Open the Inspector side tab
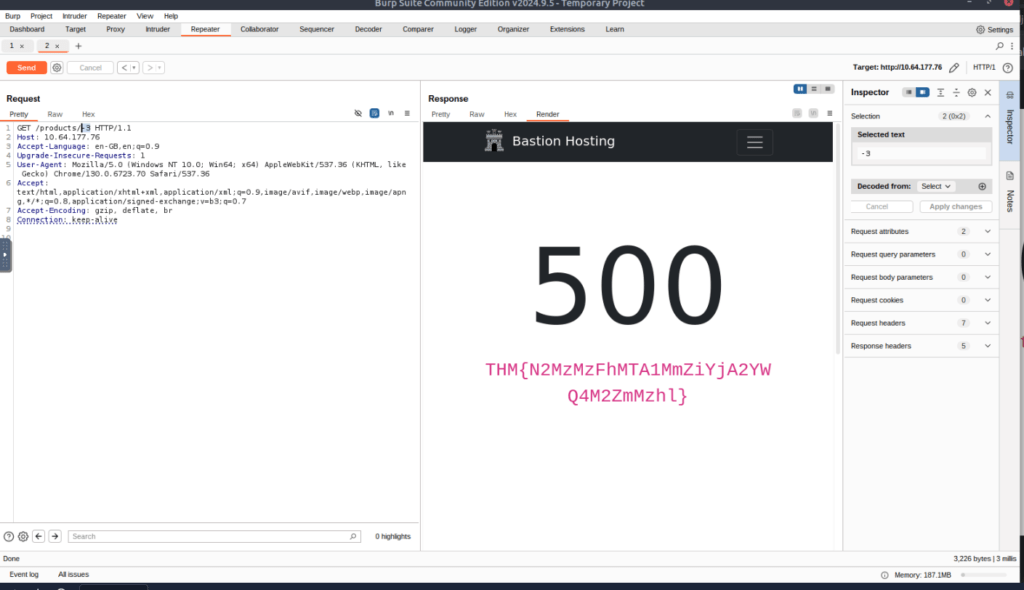The width and height of the screenshot is (1024, 590). 1009,120
